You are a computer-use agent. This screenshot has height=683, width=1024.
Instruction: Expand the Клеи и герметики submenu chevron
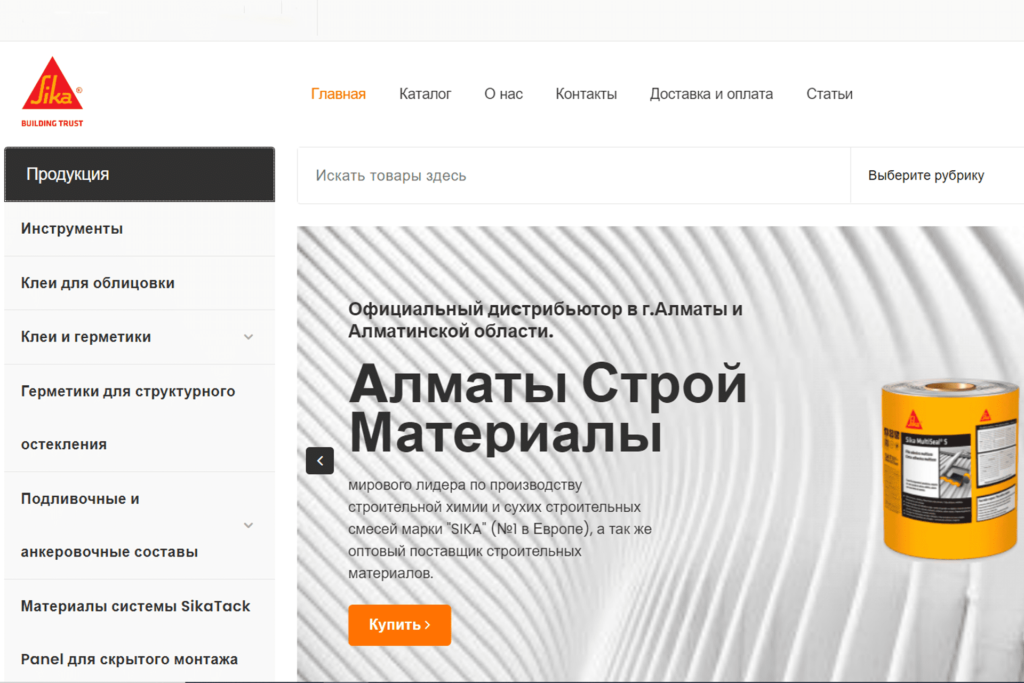click(x=248, y=337)
